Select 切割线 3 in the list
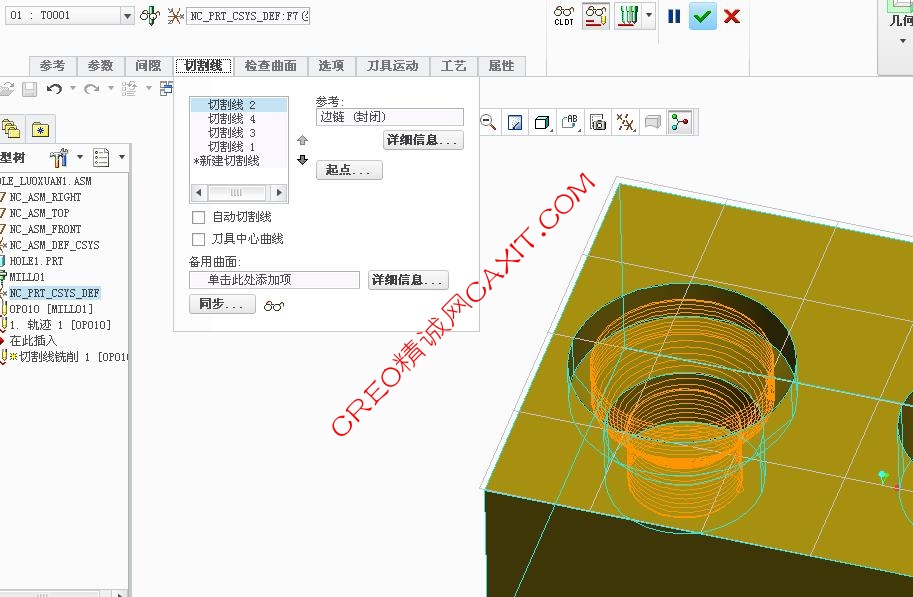This screenshot has height=597, width=913. [239, 133]
